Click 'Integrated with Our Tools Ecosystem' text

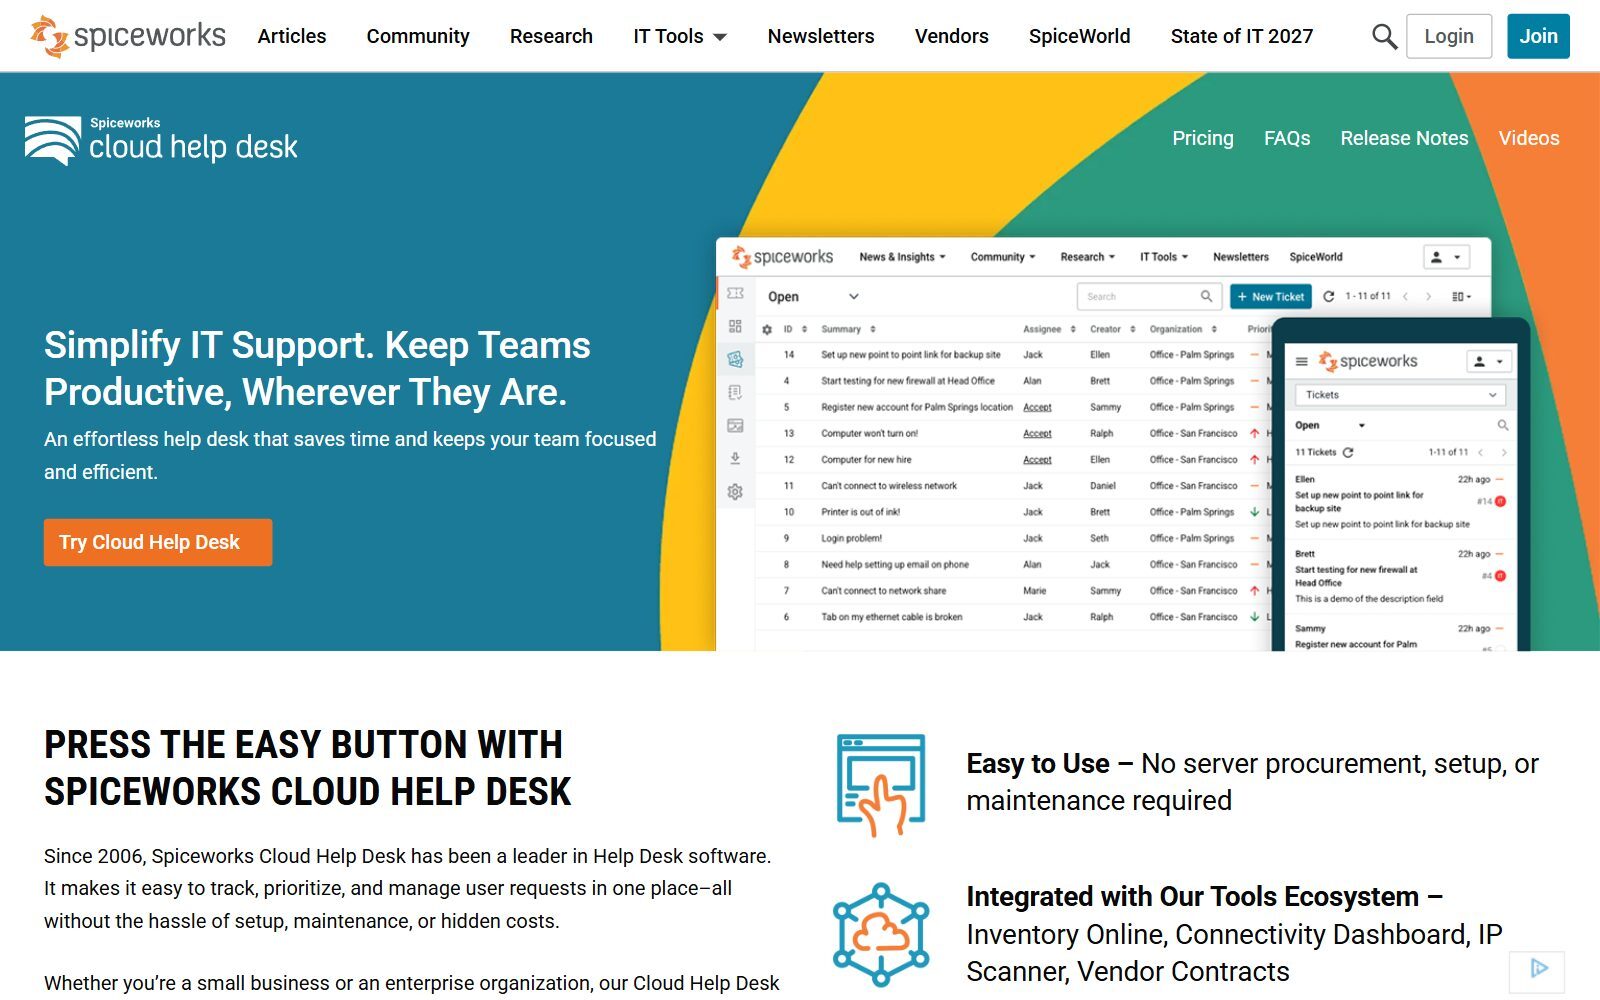click(1234, 934)
